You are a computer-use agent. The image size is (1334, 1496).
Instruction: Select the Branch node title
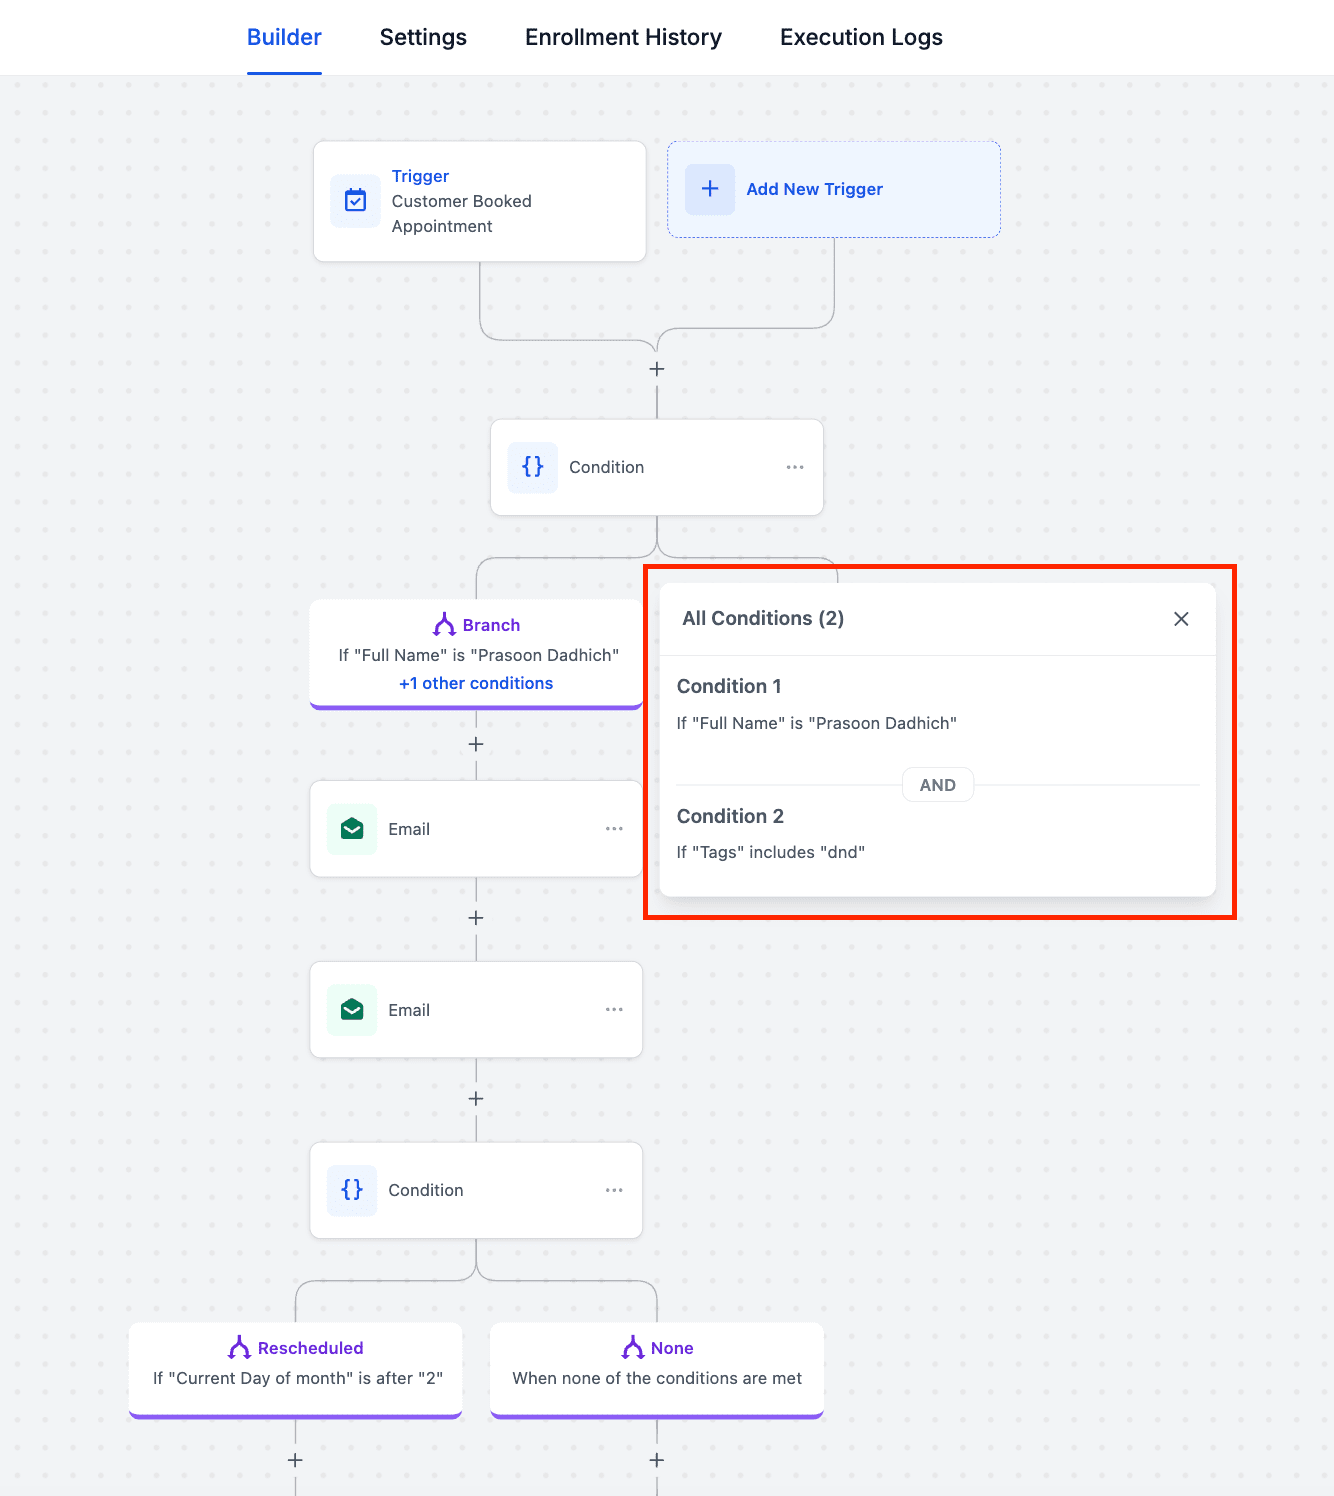click(x=491, y=625)
